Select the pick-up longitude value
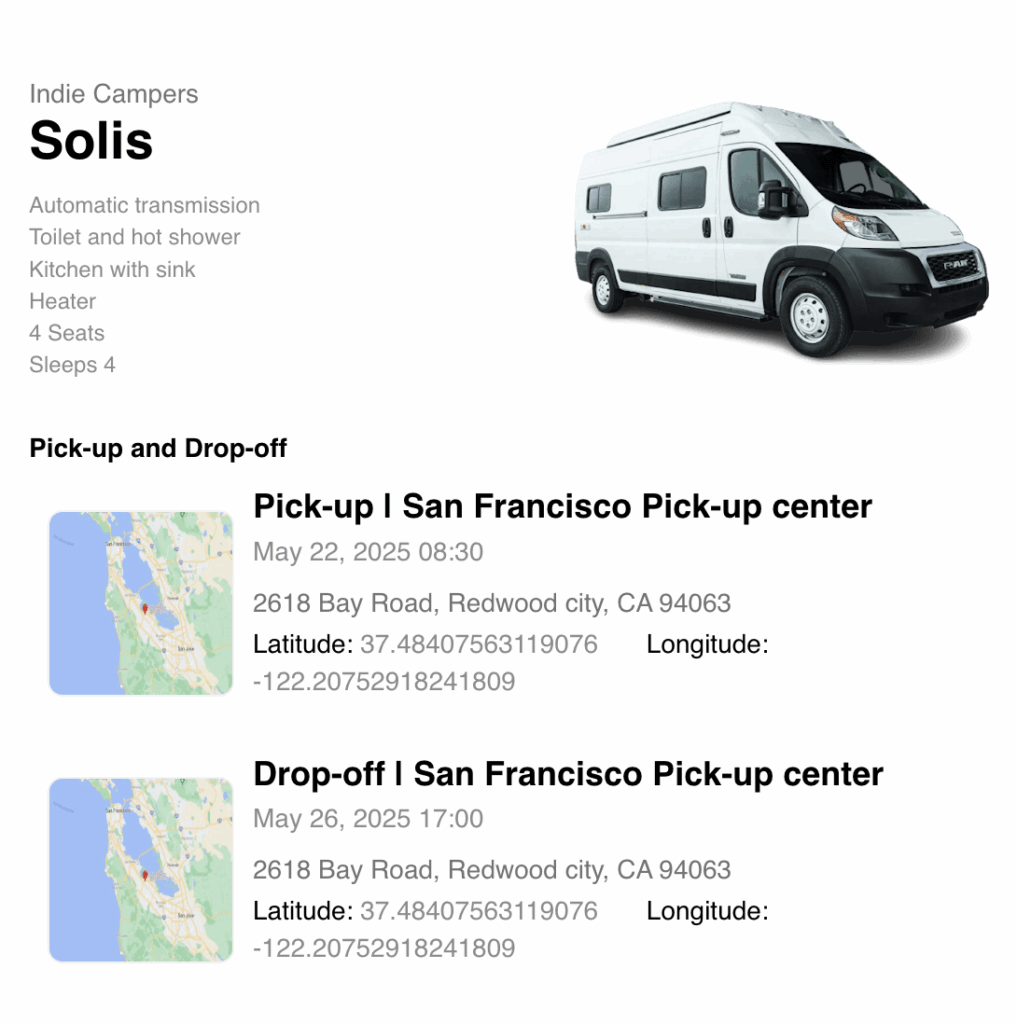 [x=384, y=681]
